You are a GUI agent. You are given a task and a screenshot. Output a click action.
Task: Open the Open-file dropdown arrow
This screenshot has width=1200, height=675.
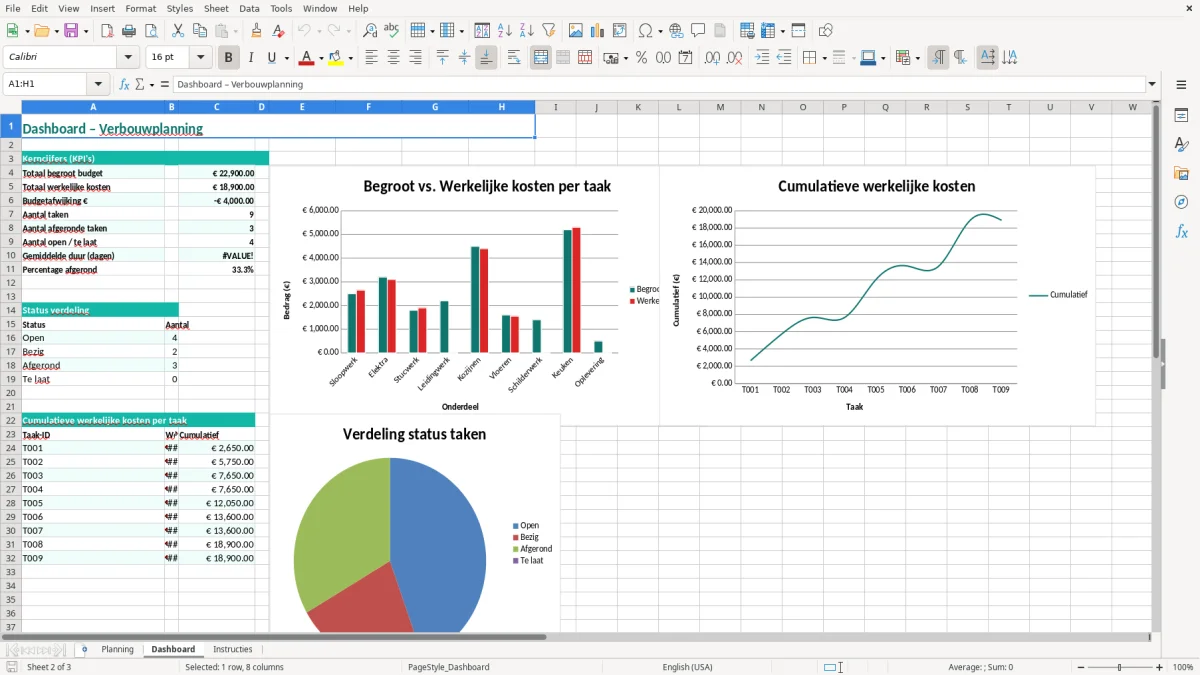[x=55, y=31]
